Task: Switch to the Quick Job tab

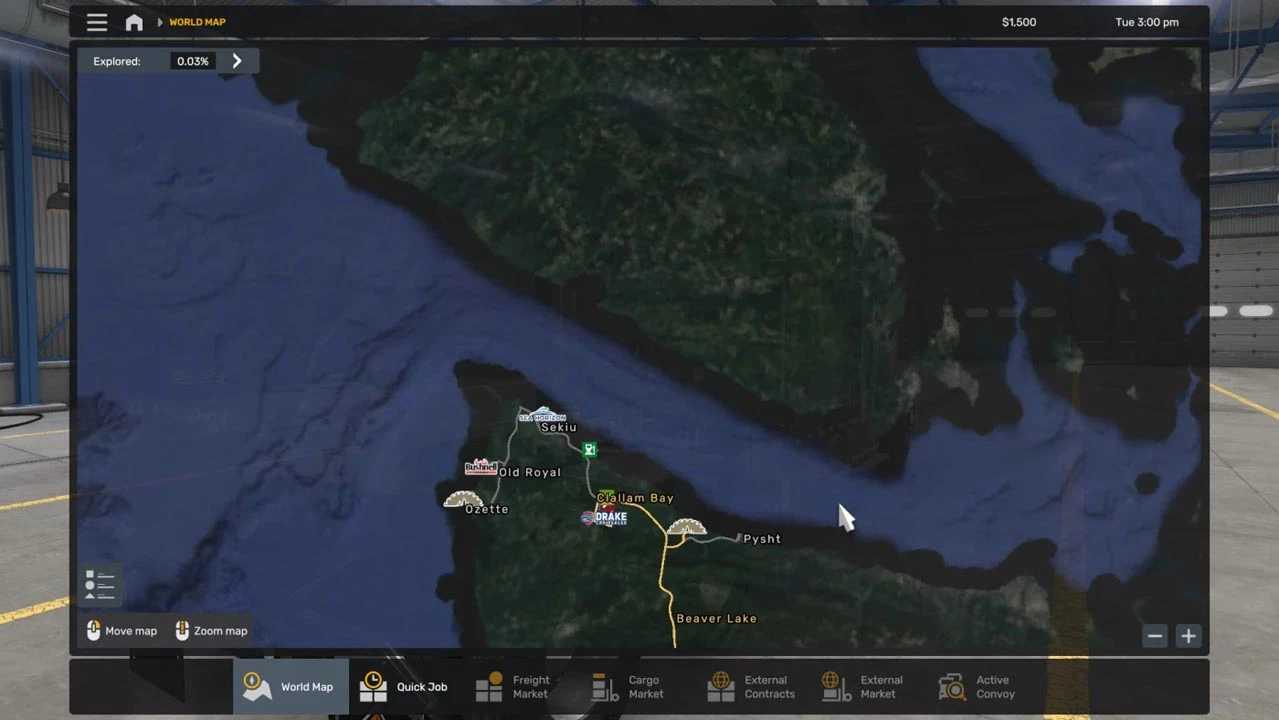Action: coord(404,687)
